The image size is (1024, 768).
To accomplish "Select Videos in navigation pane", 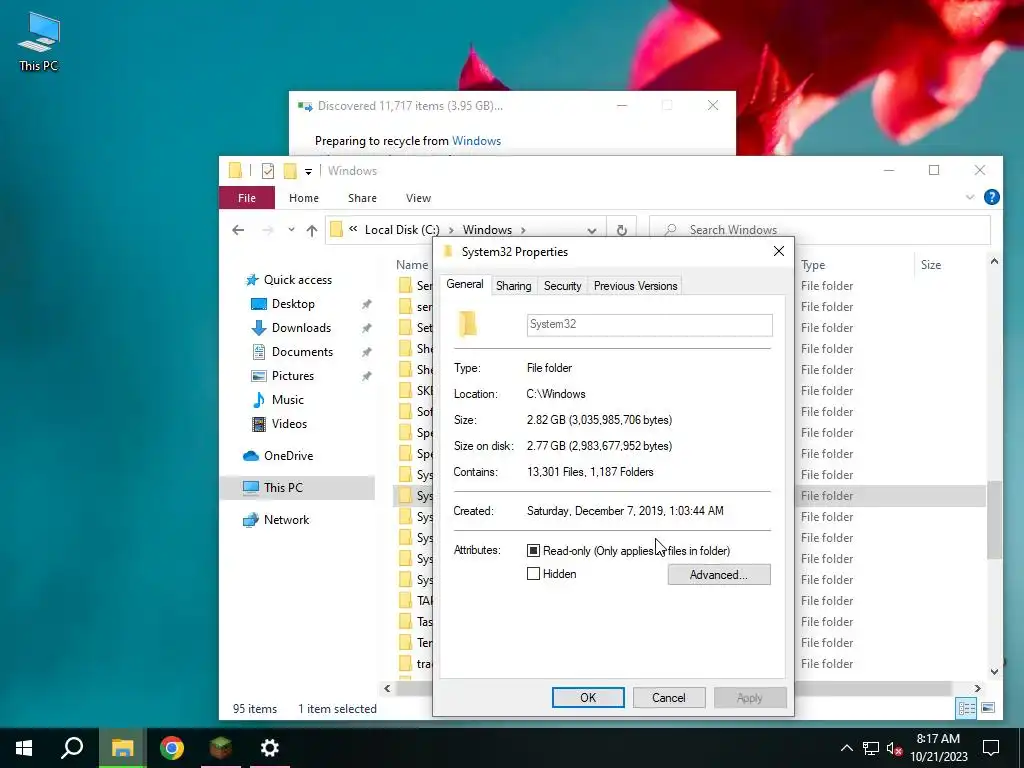I will (x=289, y=424).
